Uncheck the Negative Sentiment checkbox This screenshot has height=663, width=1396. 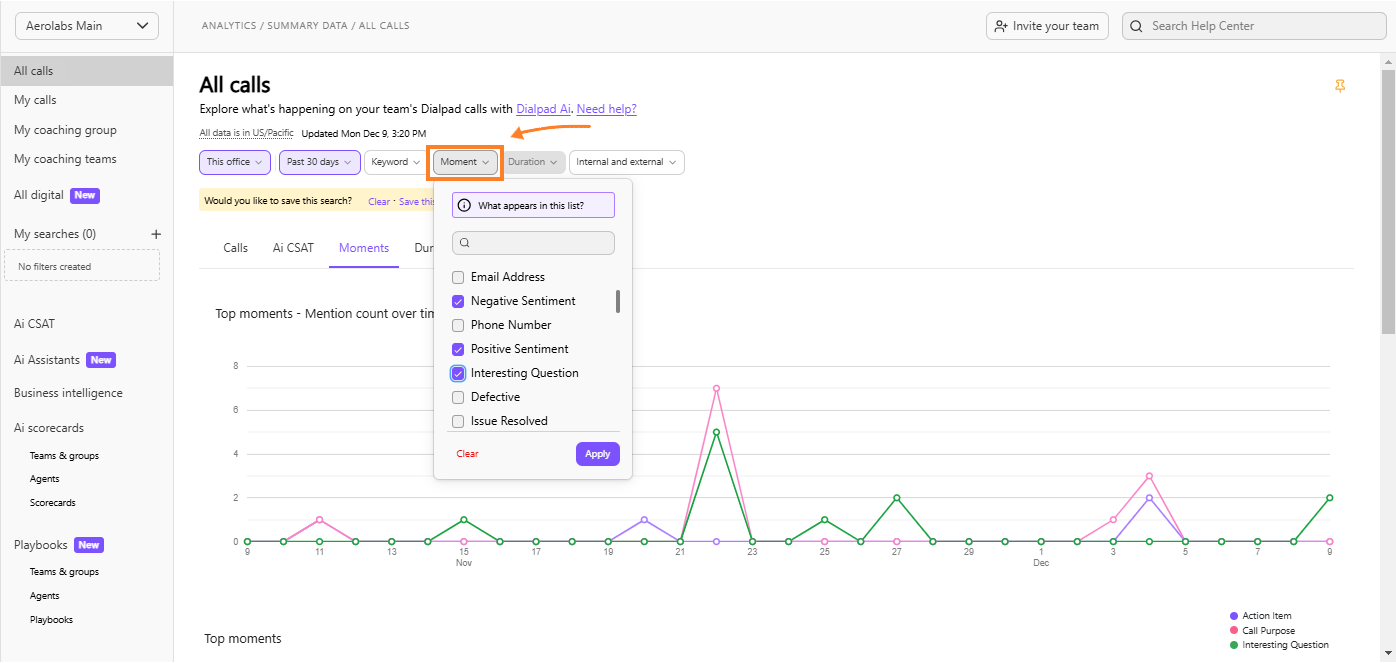point(458,301)
